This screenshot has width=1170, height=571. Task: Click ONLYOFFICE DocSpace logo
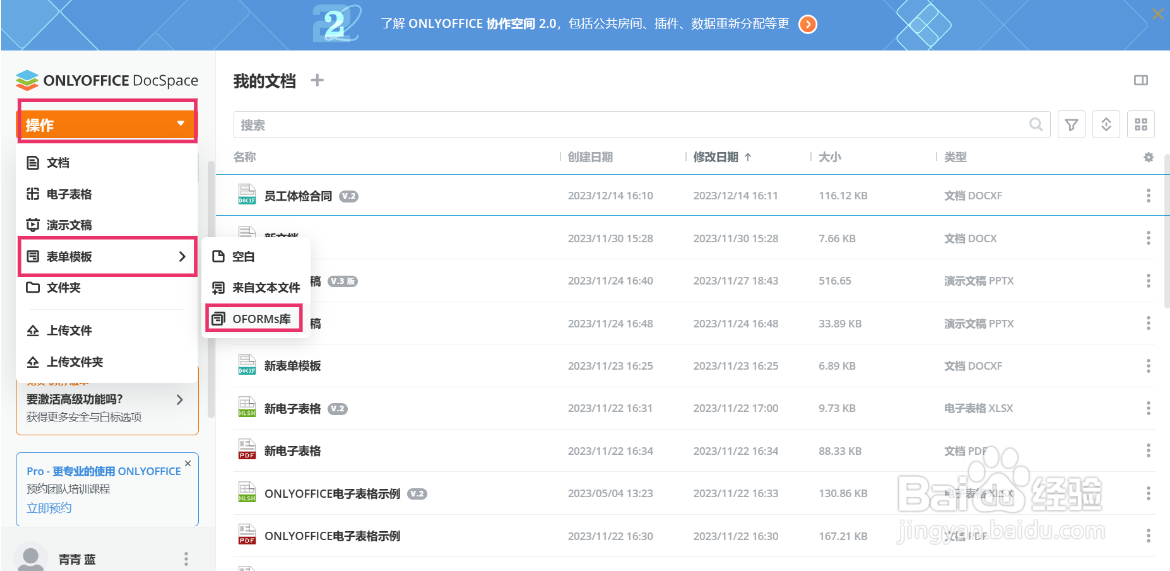point(107,80)
